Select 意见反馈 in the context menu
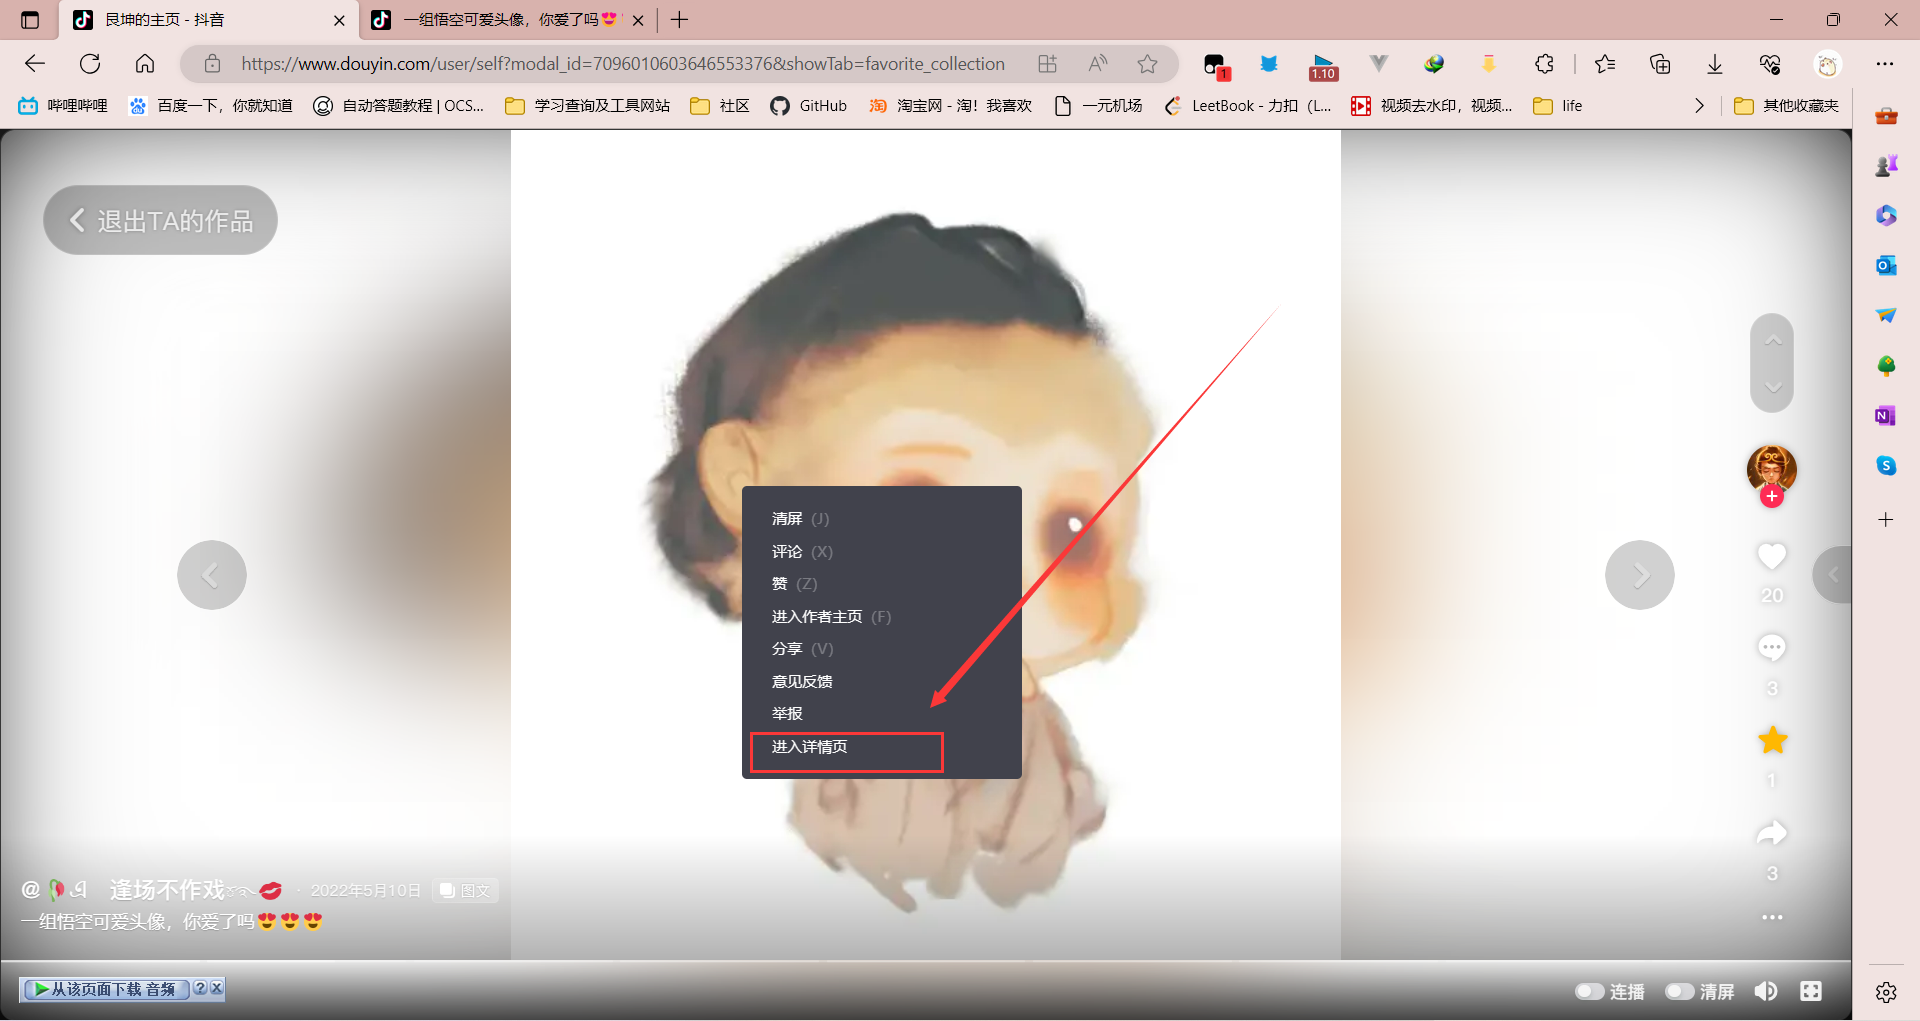The height and width of the screenshot is (1021, 1920). pyautogui.click(x=802, y=682)
